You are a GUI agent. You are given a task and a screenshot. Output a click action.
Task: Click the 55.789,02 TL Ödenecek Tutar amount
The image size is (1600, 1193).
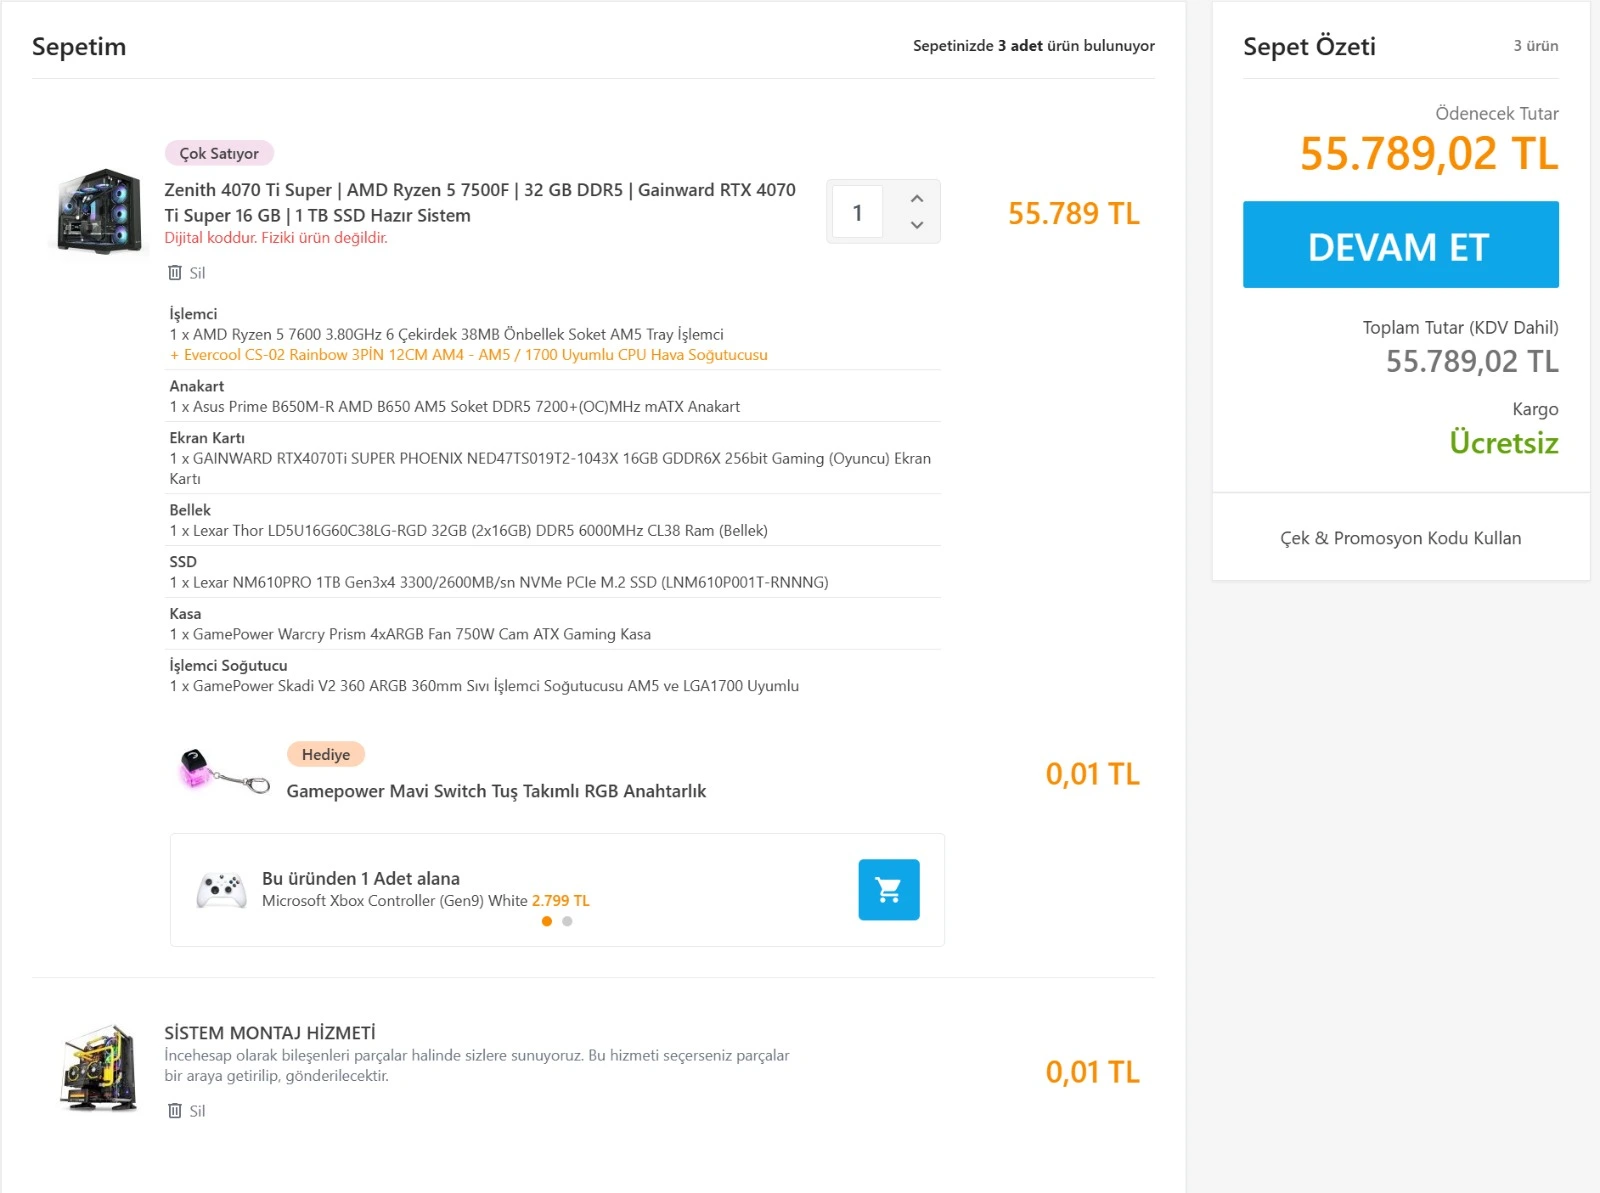tap(1429, 154)
